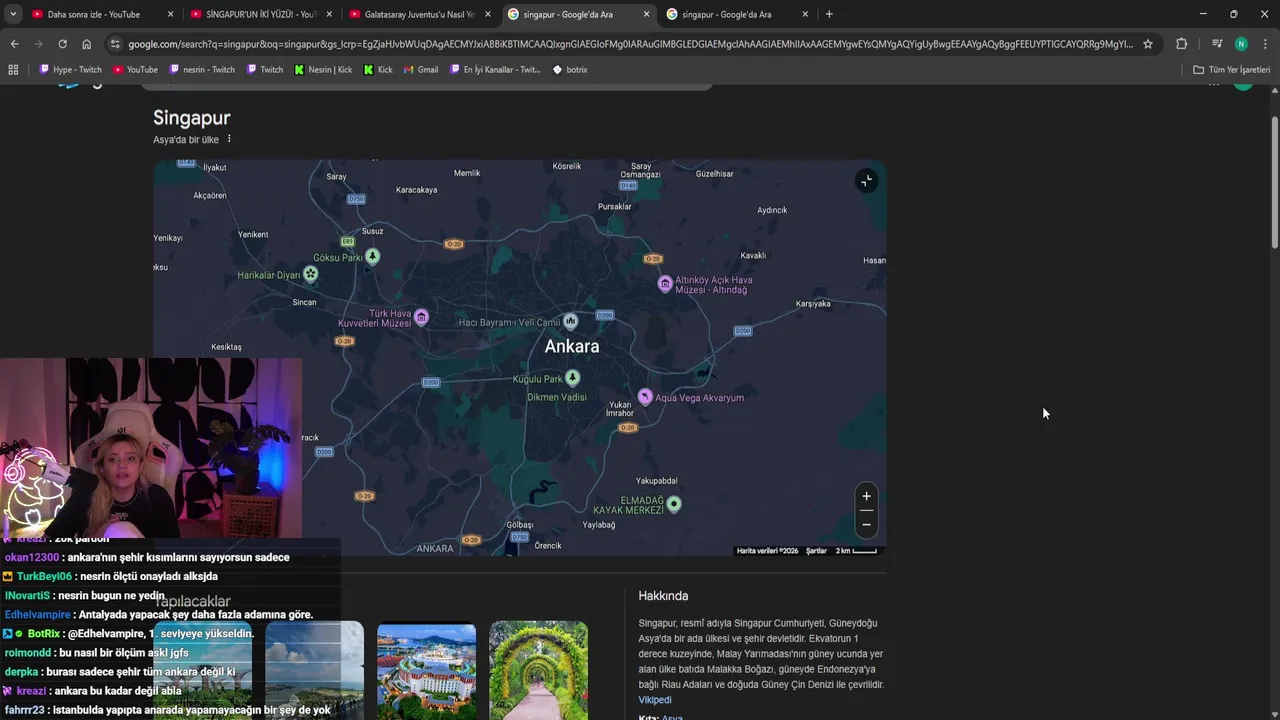
Task: Click the Harikalar Diyarı map marker
Action: (x=311, y=274)
